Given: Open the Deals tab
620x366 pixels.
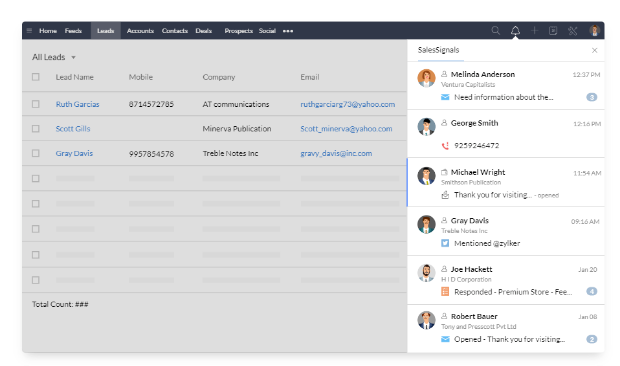Looking at the screenshot, I should [x=204, y=31].
